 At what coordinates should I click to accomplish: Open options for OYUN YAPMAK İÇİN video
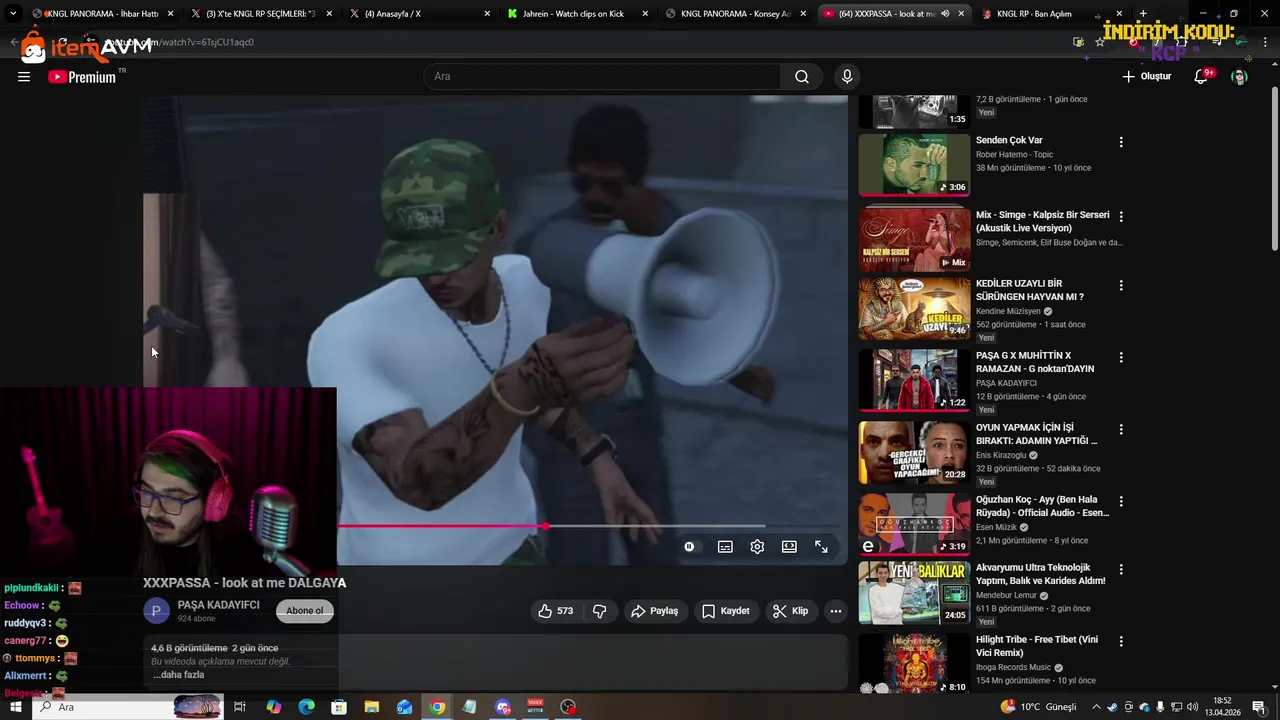(x=1121, y=429)
